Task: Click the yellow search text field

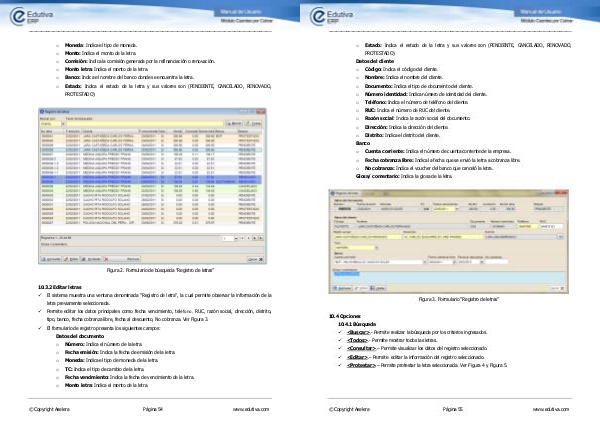Action: click(x=140, y=124)
